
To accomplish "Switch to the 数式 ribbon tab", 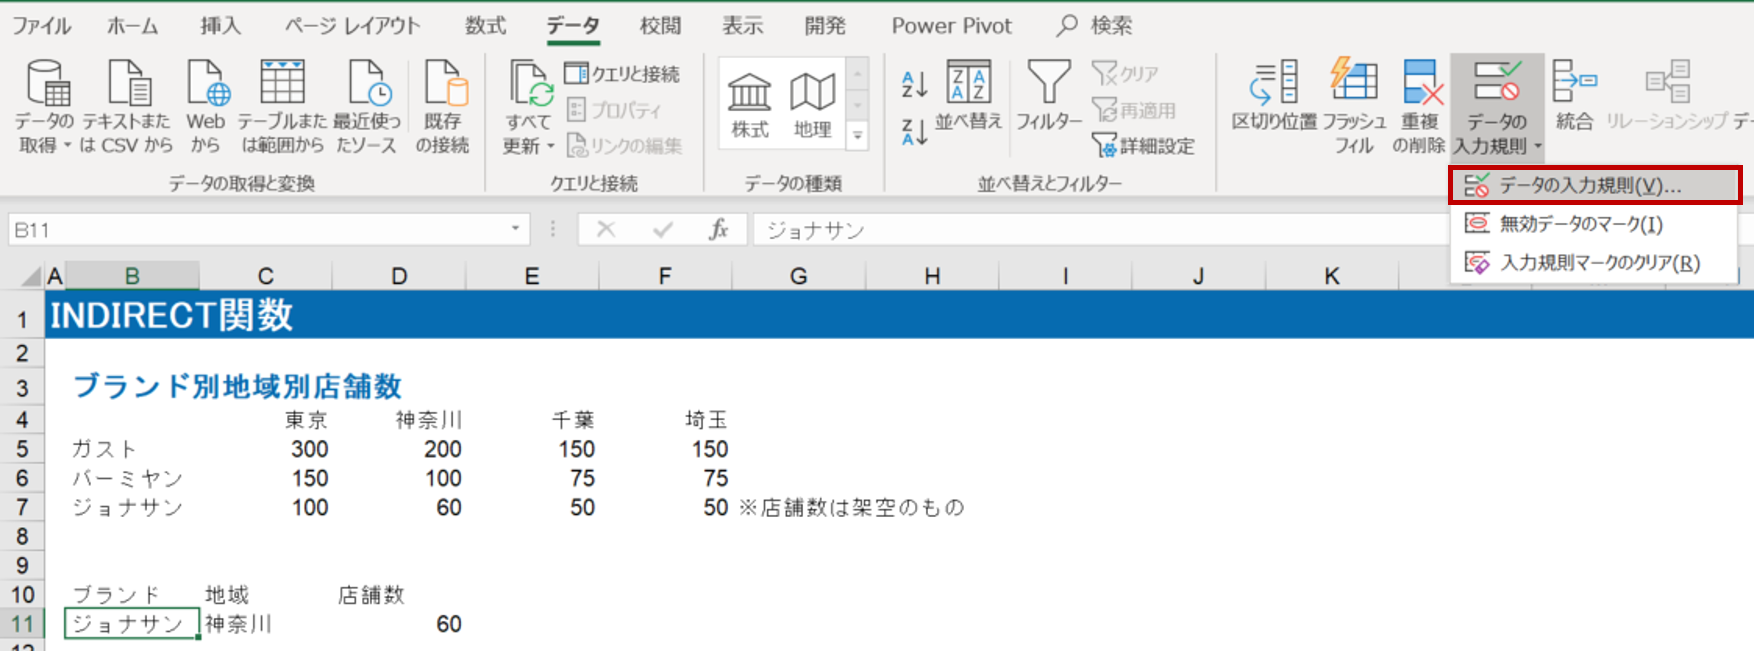I will 485,26.
